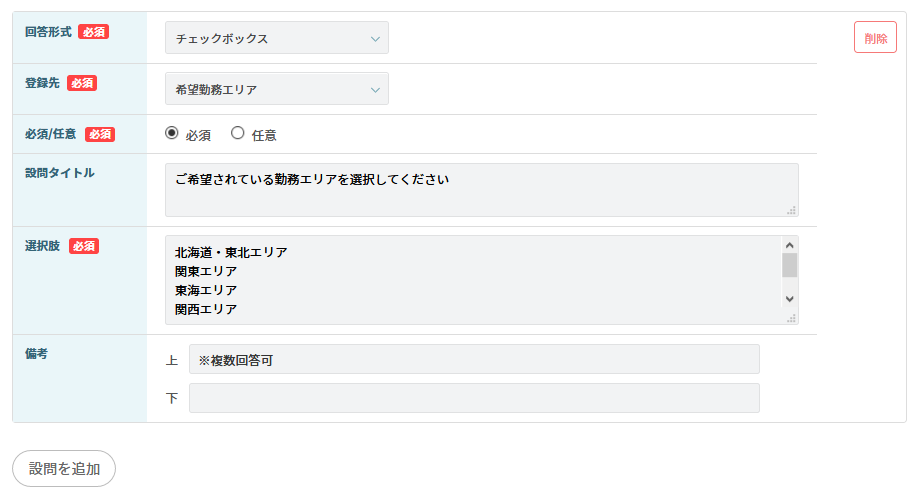This screenshot has width=917, height=499.
Task: Click the upper 備考 field with ※複数回答可
Action: [474, 359]
